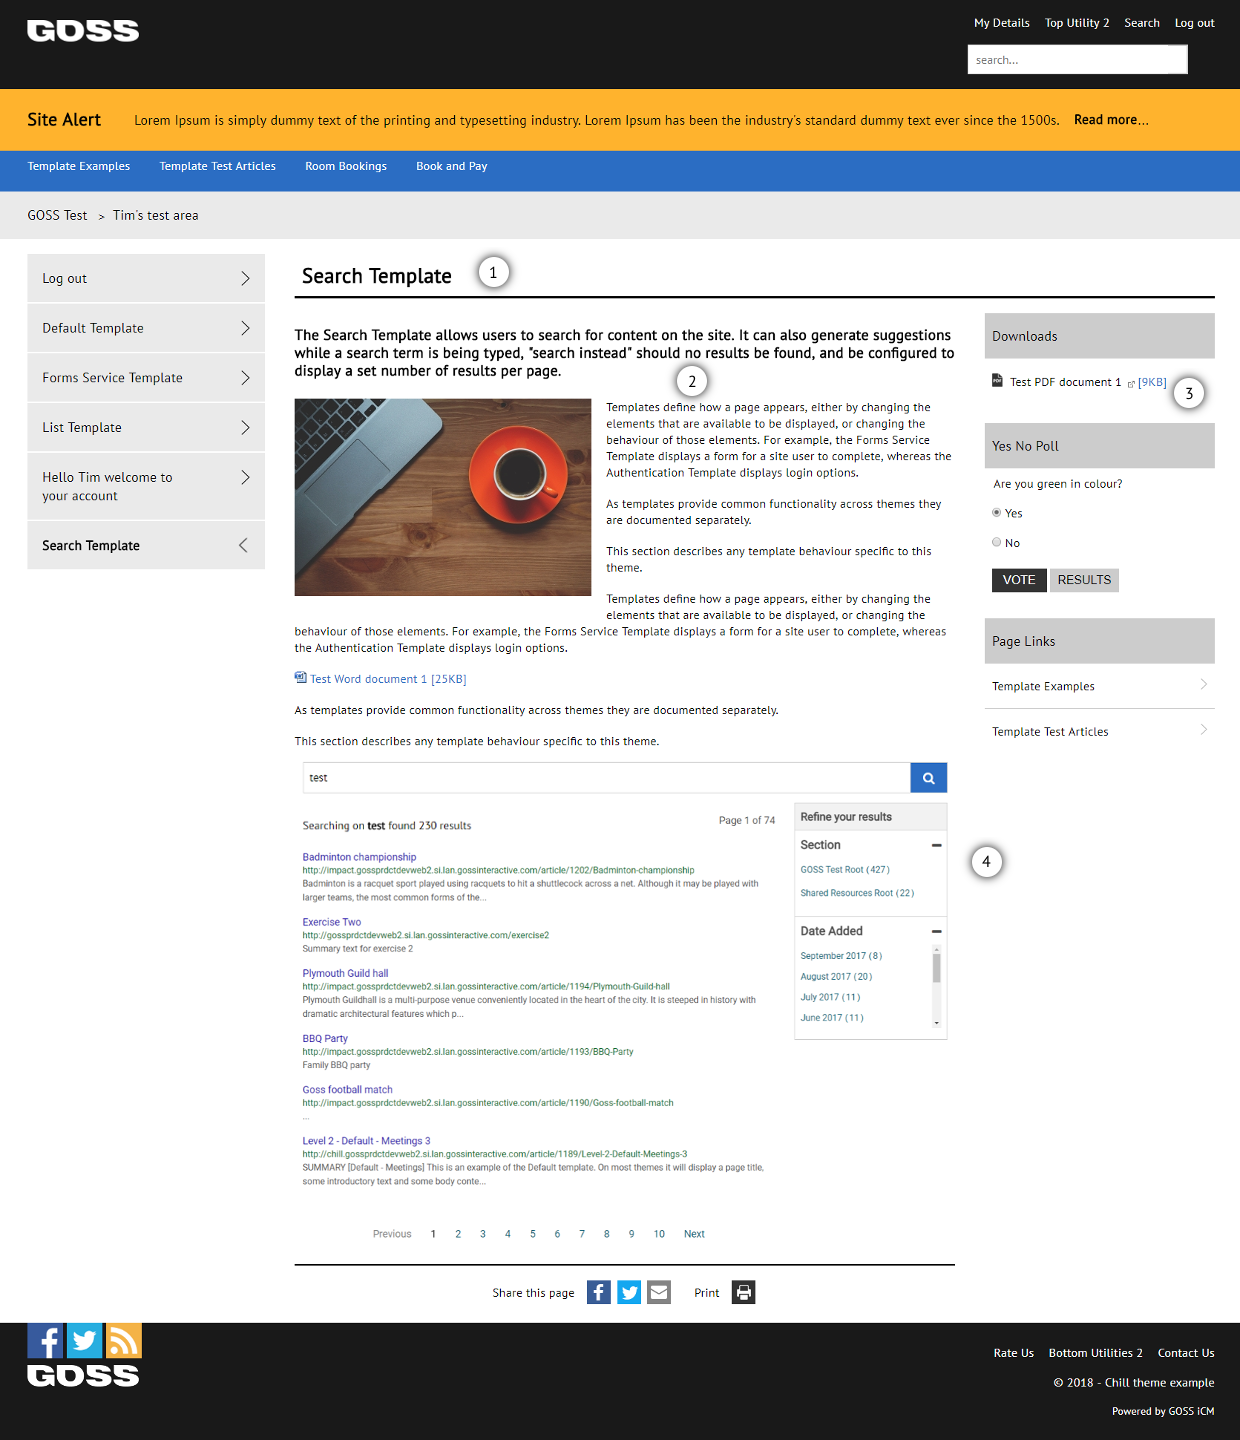Click the printer icon

coord(743,1292)
